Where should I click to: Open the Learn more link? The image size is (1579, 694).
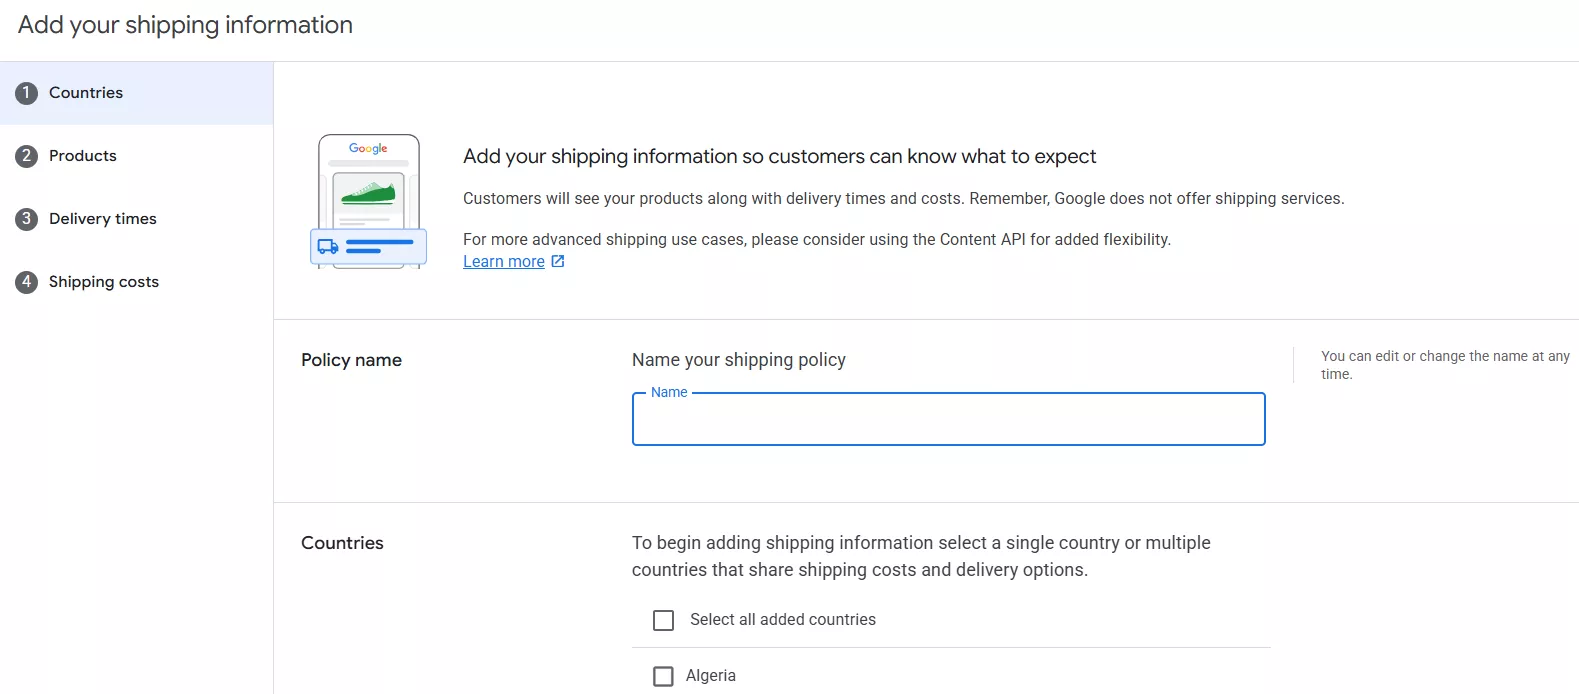coord(504,262)
